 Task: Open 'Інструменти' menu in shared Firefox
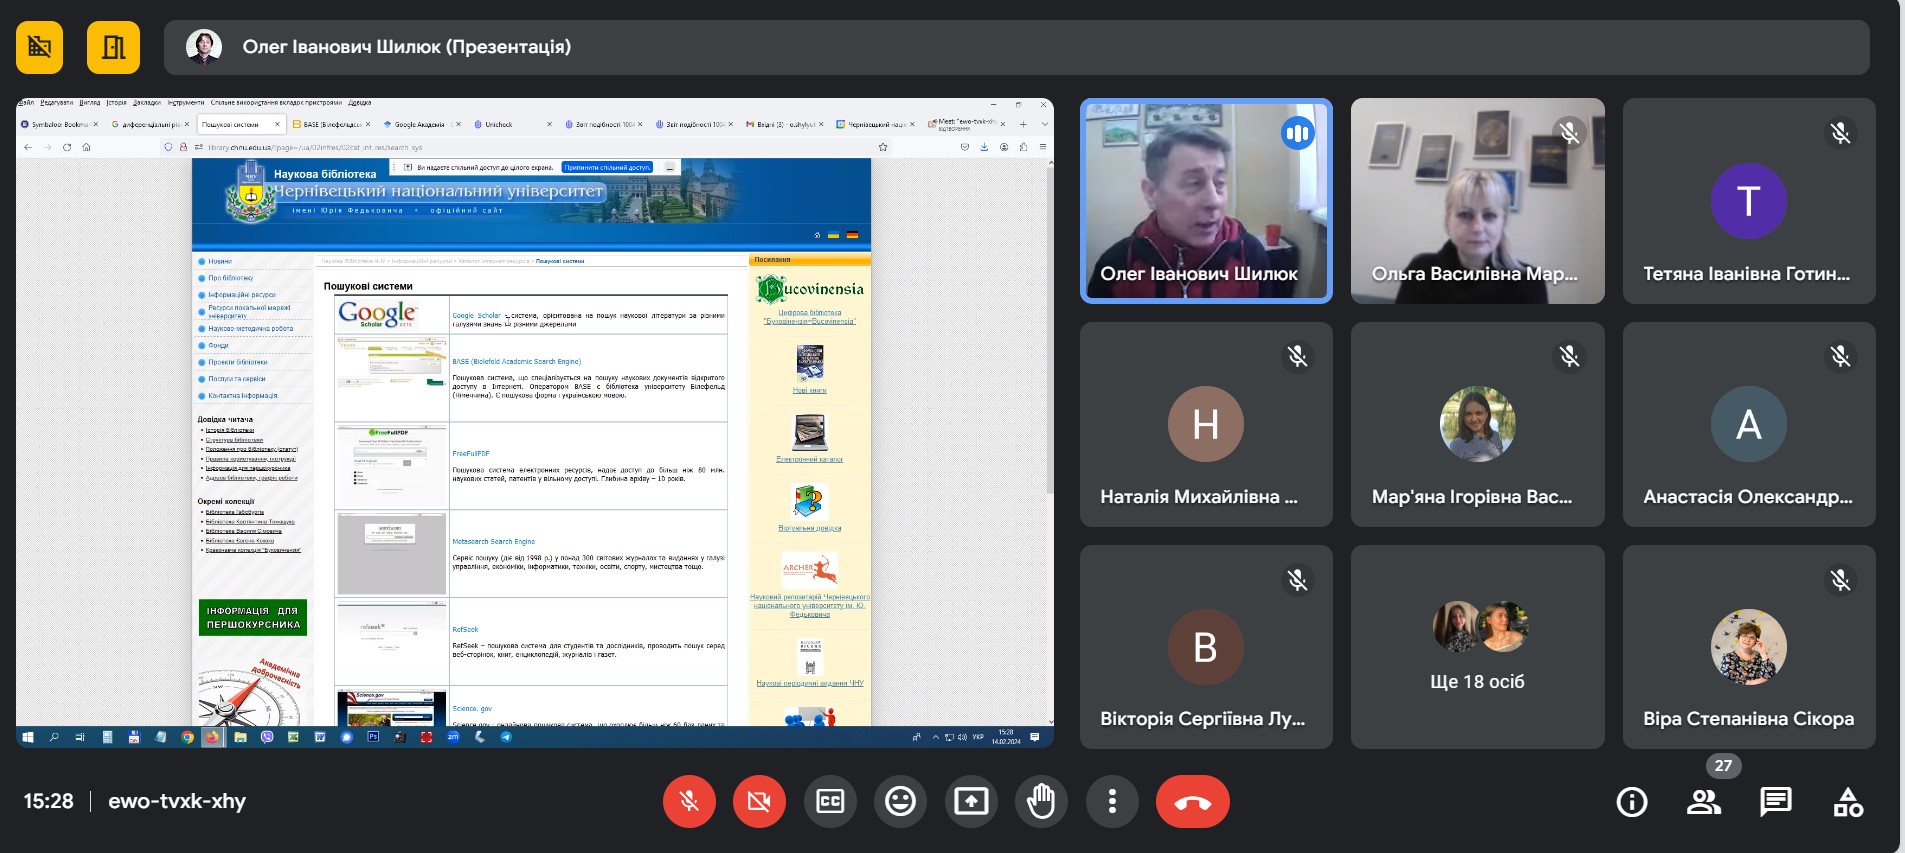click(x=185, y=102)
